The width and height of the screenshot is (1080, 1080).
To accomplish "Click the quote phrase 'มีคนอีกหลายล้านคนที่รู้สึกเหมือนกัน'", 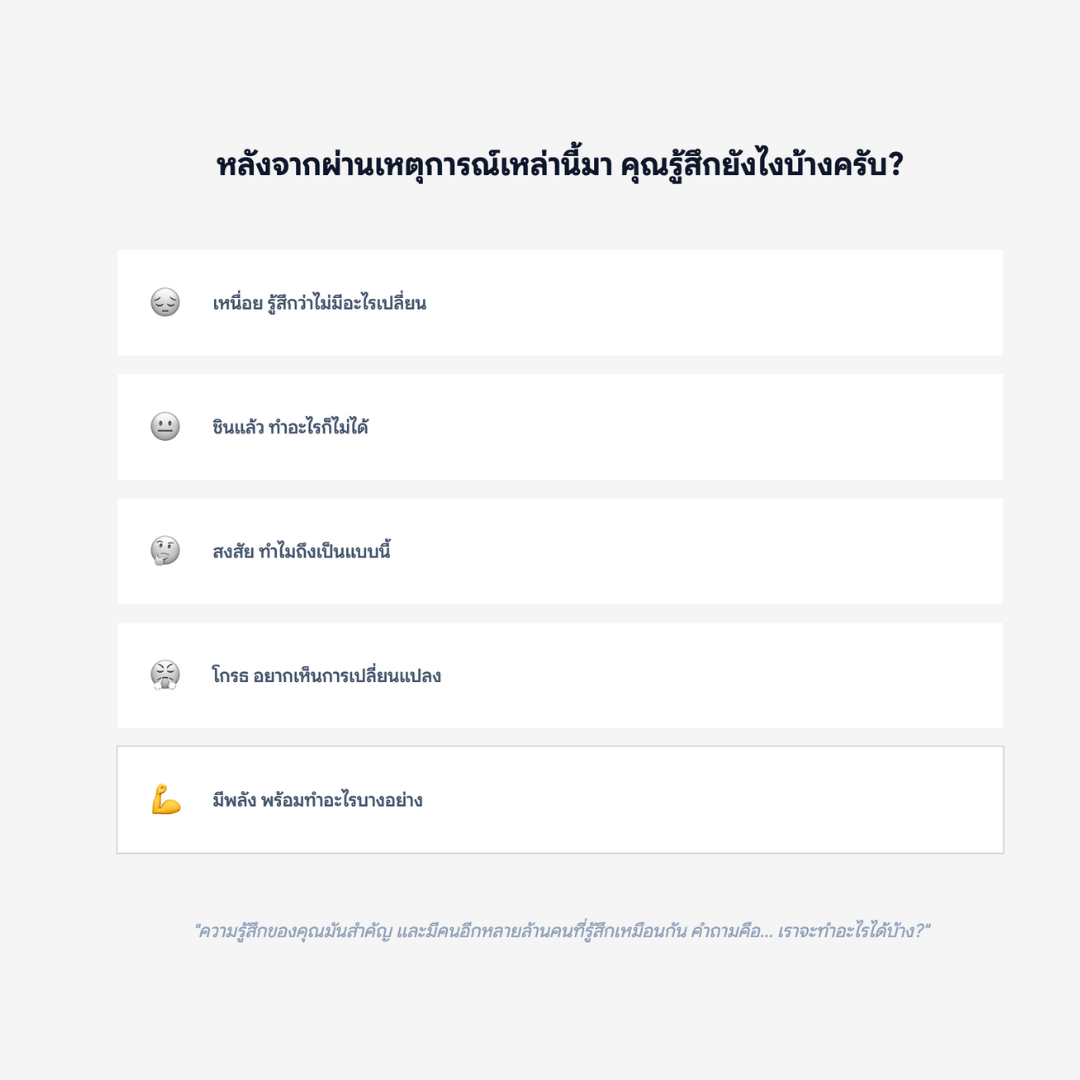I will 553,931.
